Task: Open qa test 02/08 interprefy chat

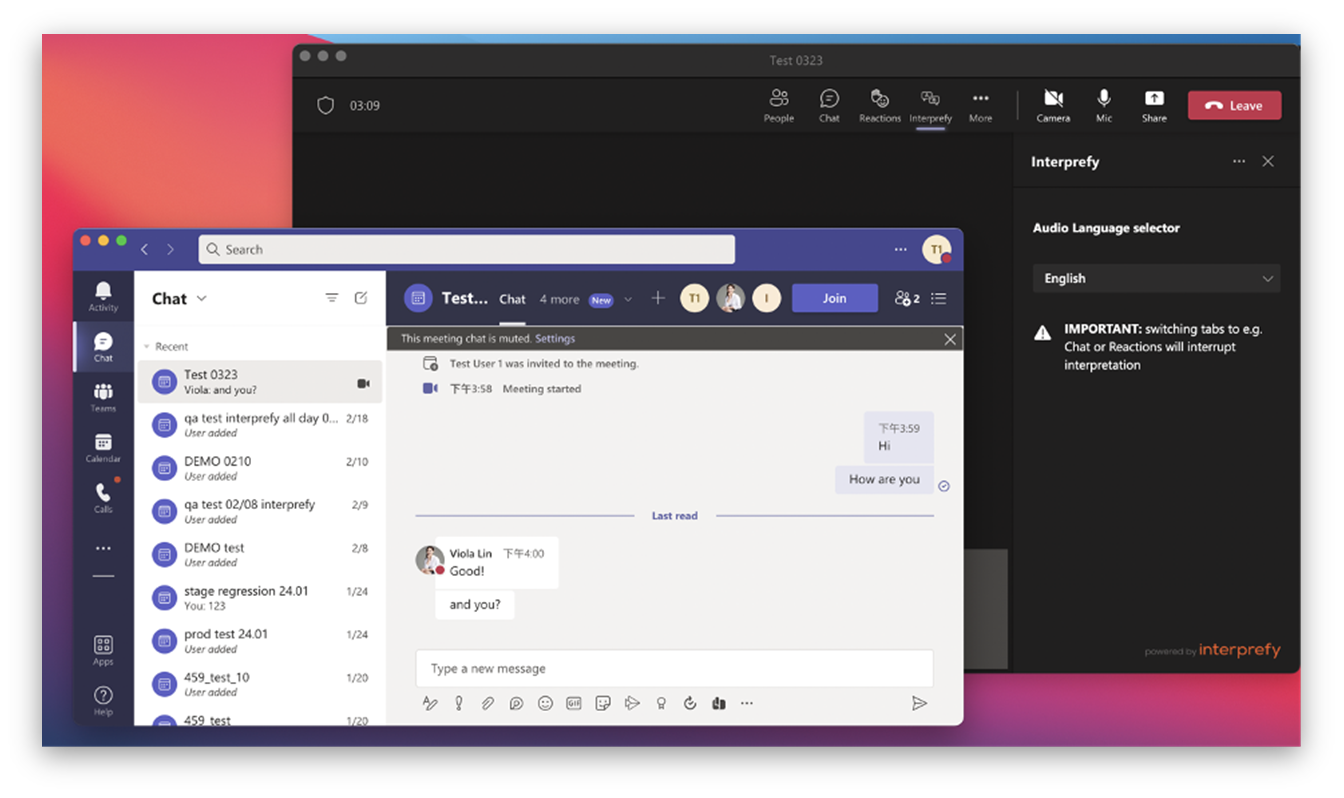Action: tap(259, 511)
